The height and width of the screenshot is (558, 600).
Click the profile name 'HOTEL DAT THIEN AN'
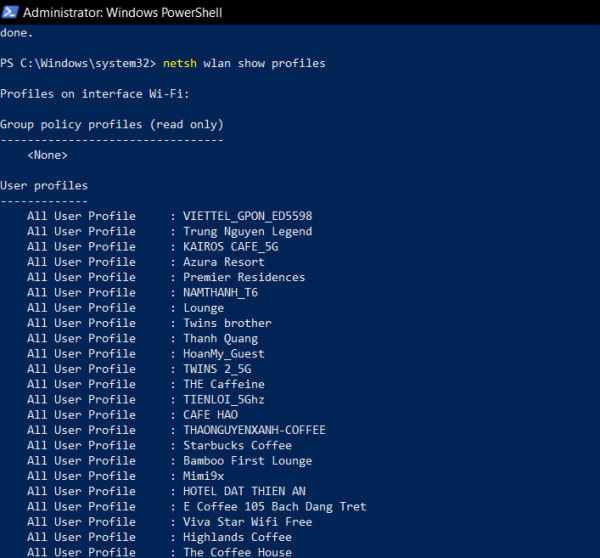[x=244, y=491]
